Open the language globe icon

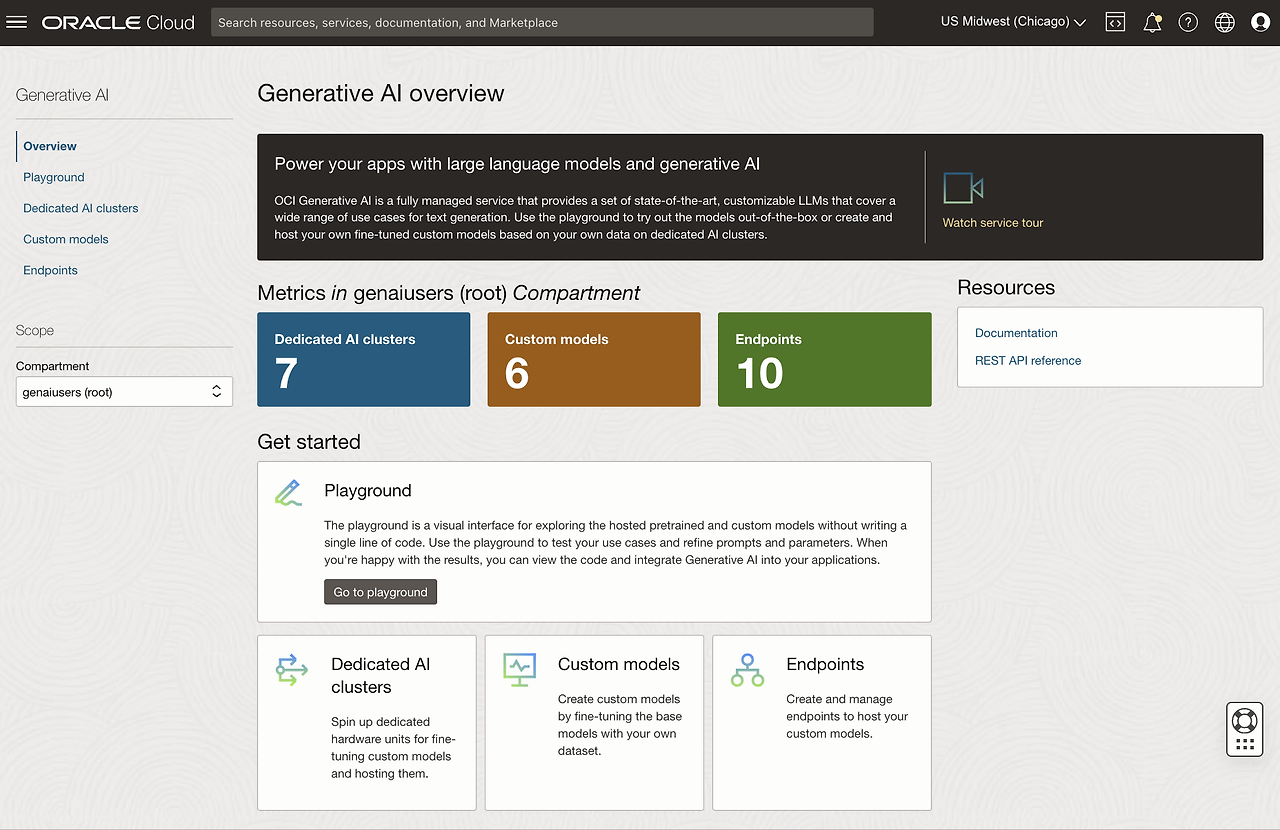tap(1224, 22)
